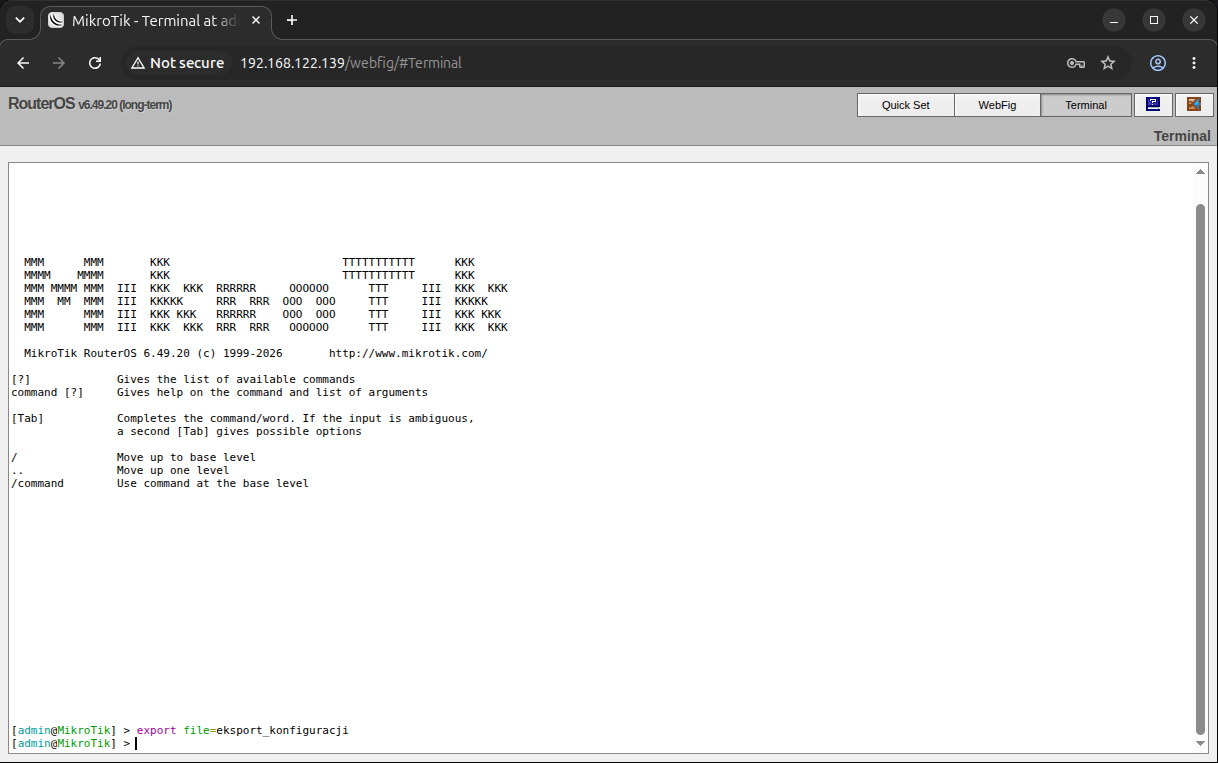Image resolution: width=1218 pixels, height=763 pixels.
Task: Click the 'Move up to base level' line
Action: pos(186,457)
